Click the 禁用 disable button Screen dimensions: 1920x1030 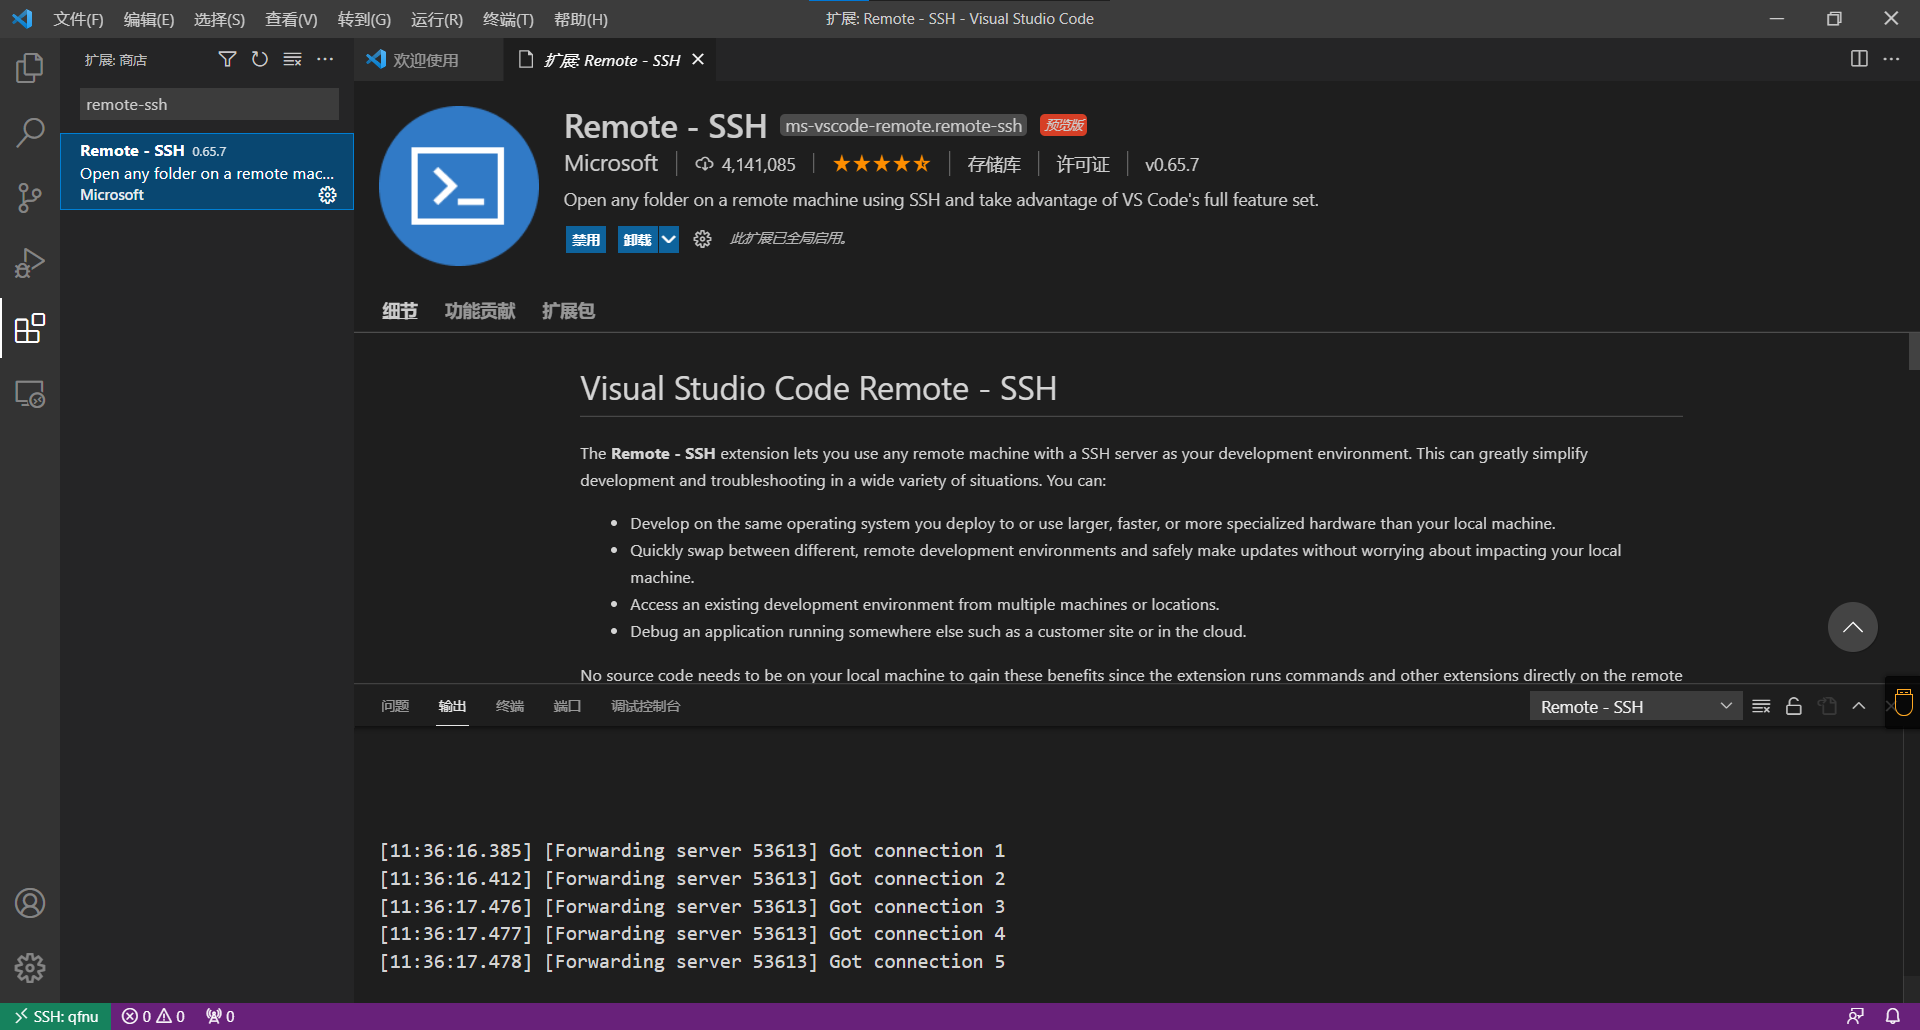(x=585, y=239)
